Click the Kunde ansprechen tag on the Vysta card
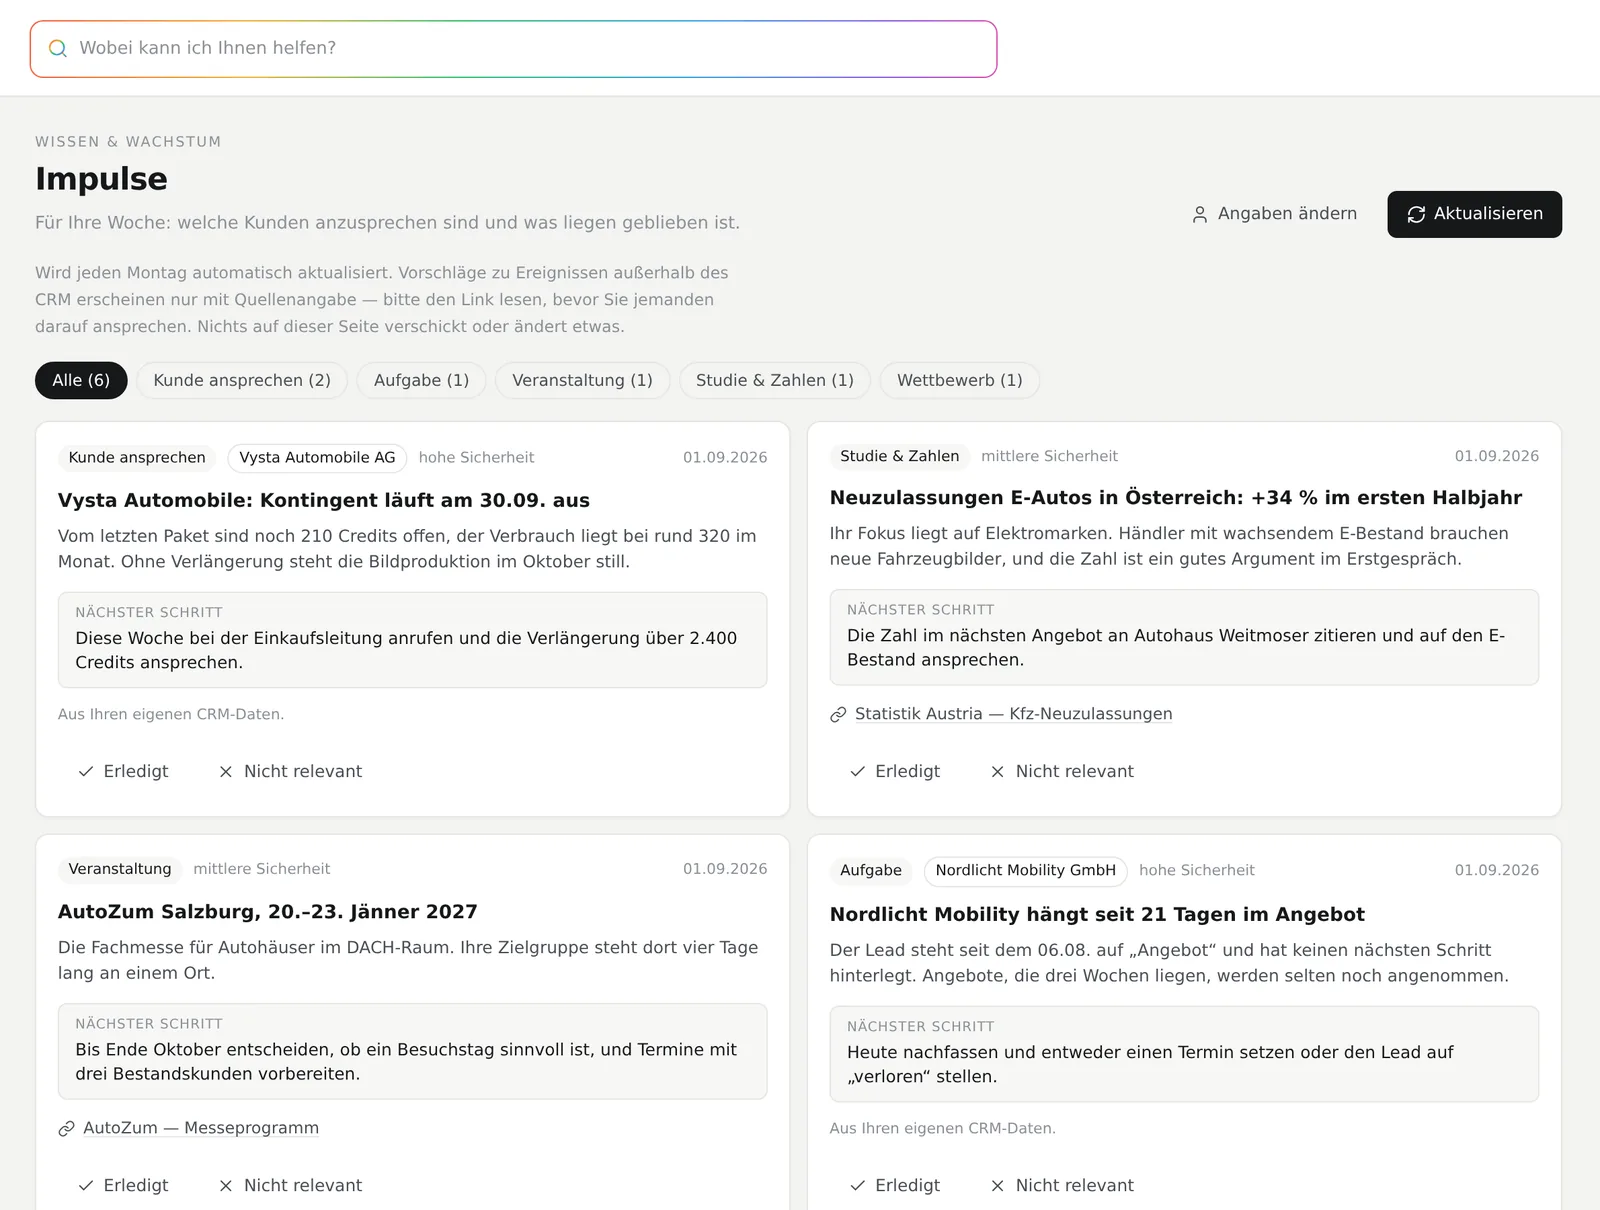Screen dimensions: 1600x1210 (x=137, y=457)
